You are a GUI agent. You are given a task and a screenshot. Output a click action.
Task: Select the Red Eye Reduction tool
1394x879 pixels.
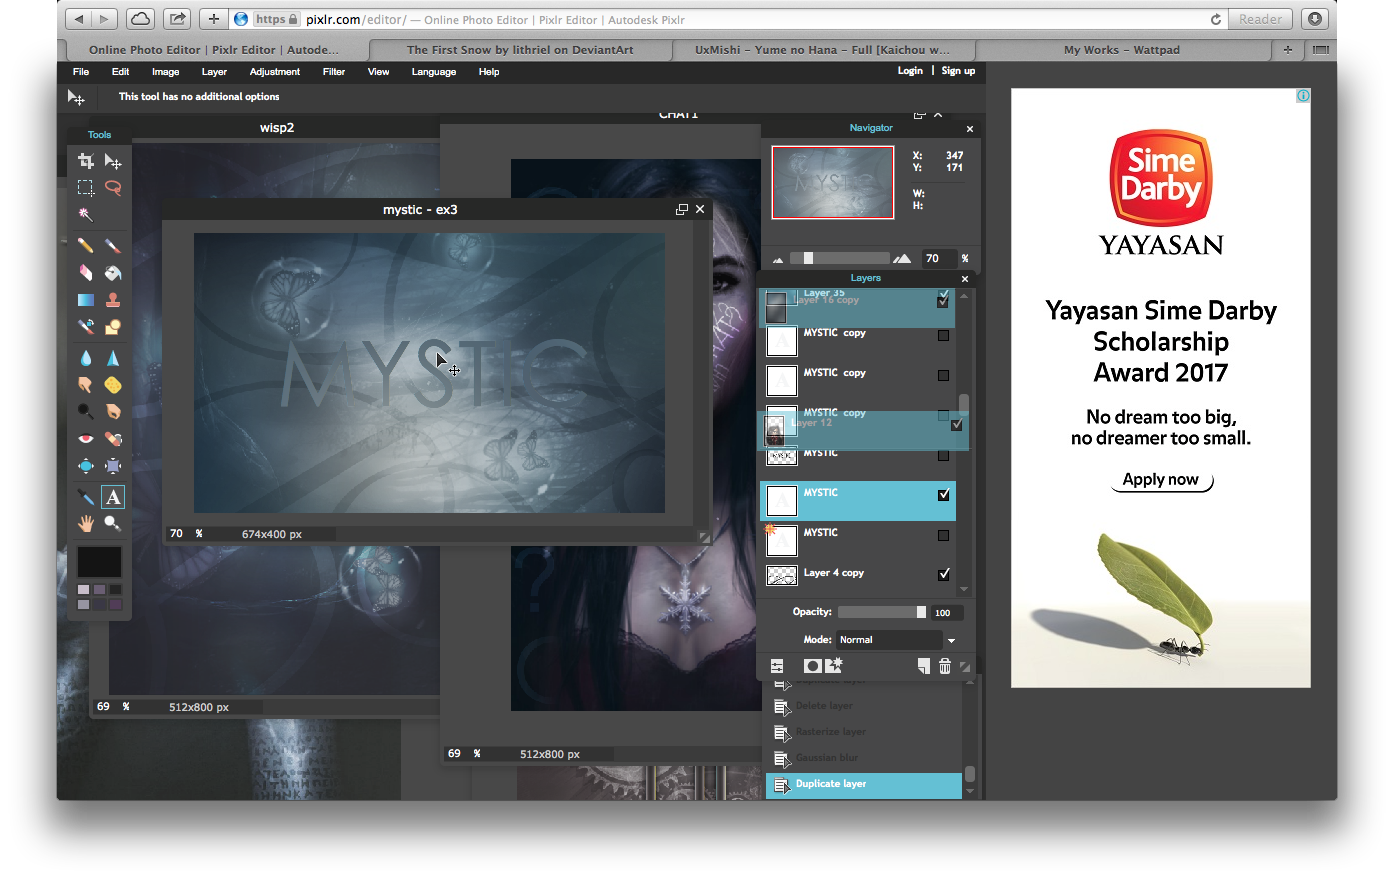point(86,439)
